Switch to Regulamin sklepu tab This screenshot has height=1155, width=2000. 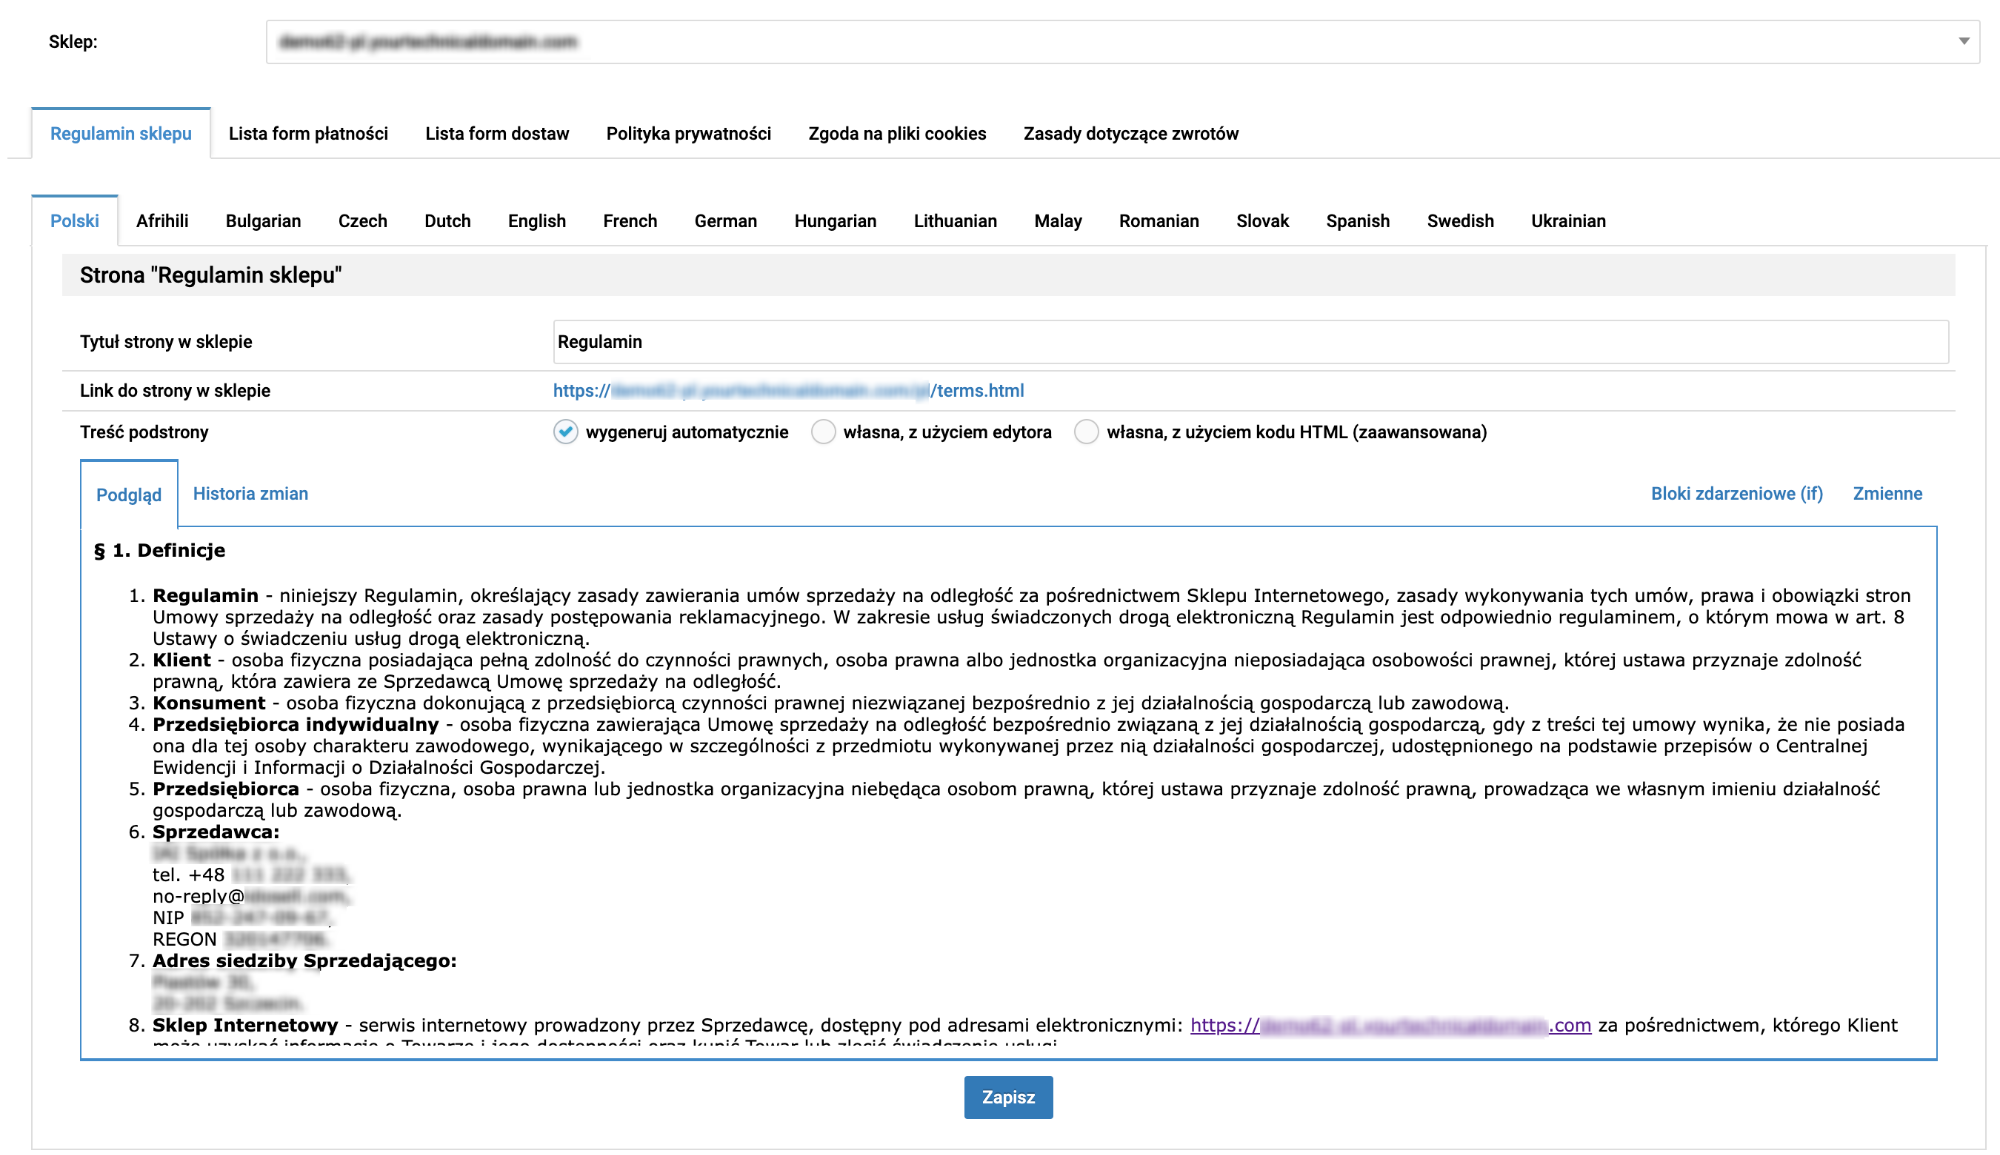pos(121,134)
